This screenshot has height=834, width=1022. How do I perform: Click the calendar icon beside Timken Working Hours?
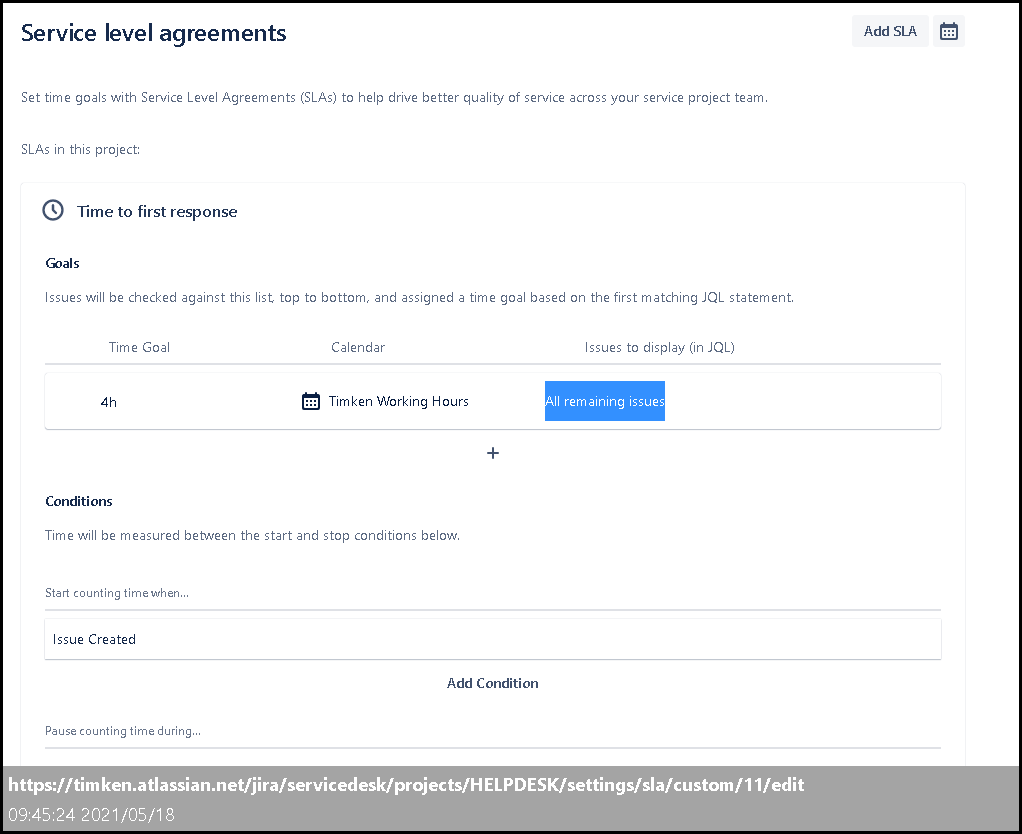311,401
